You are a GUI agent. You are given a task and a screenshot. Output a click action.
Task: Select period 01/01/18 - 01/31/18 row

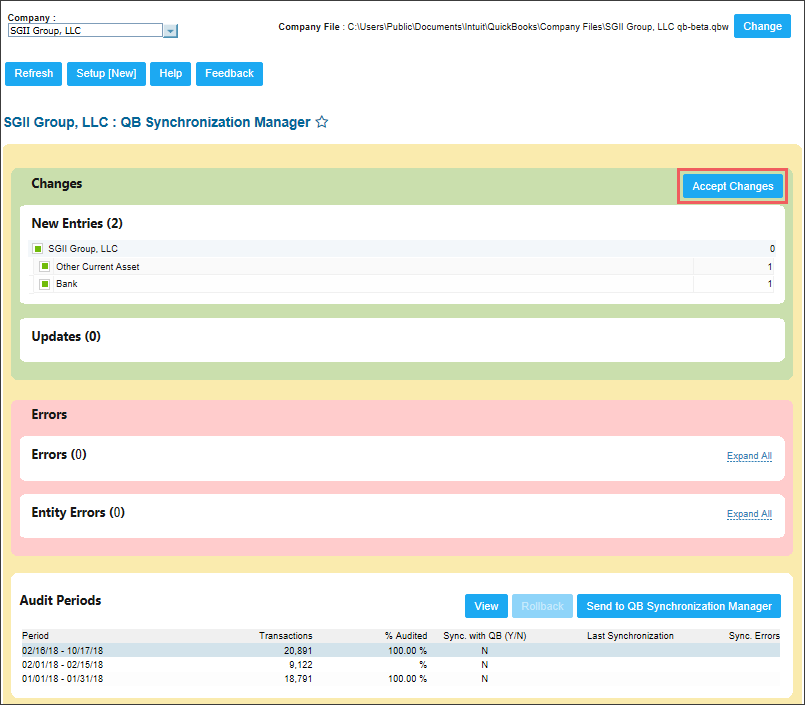click(400, 678)
